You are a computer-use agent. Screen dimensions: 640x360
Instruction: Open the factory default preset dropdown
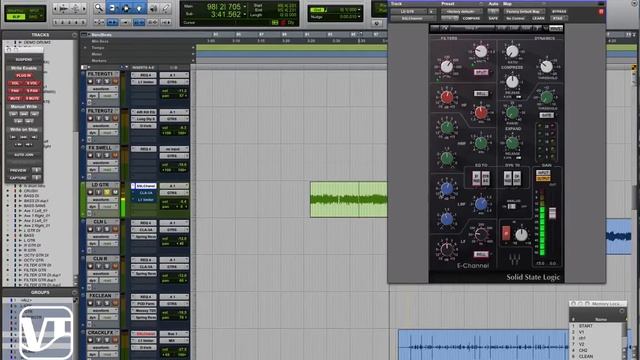462,12
